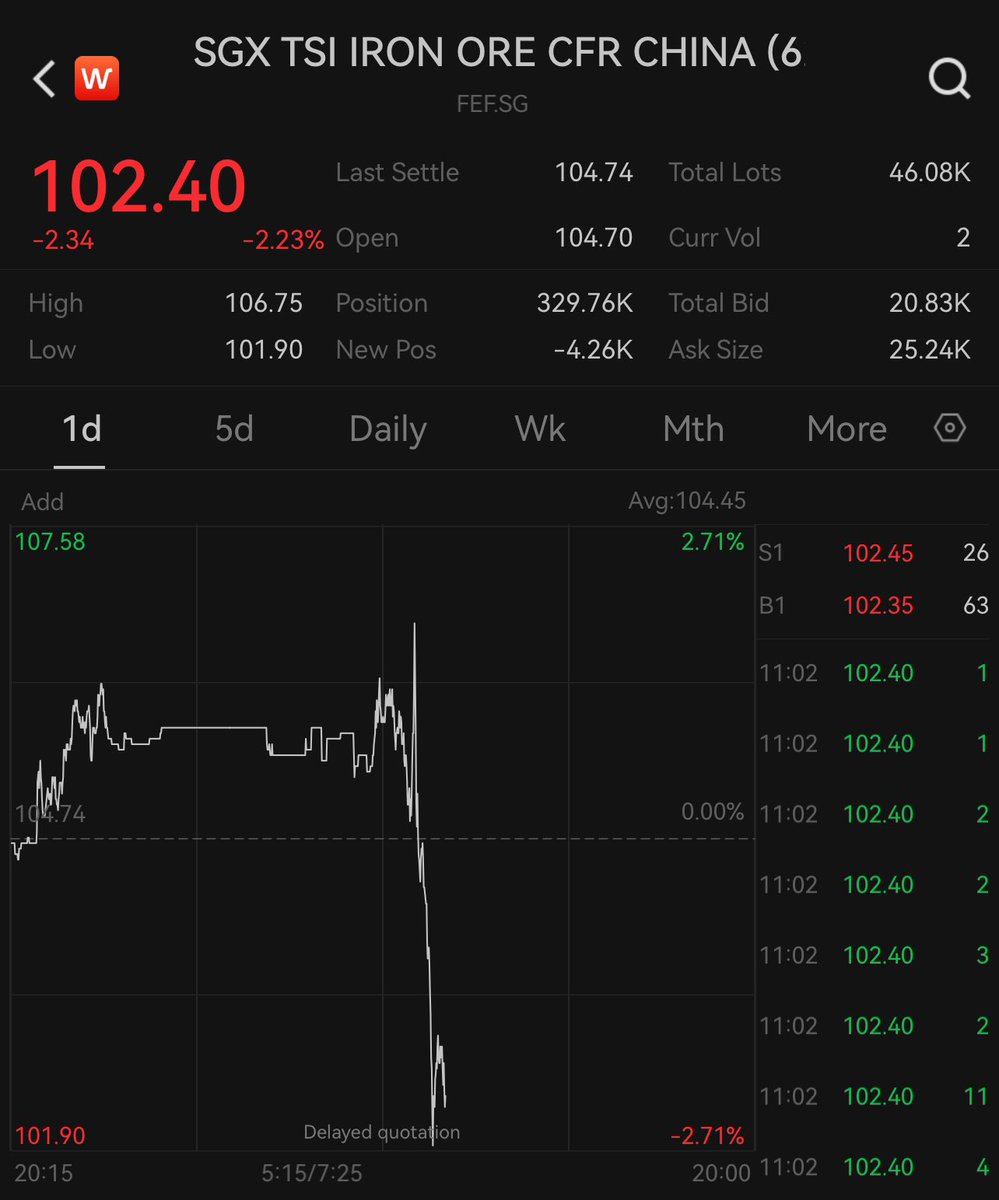
Task: Open the More timeframes dropdown
Action: click(847, 429)
